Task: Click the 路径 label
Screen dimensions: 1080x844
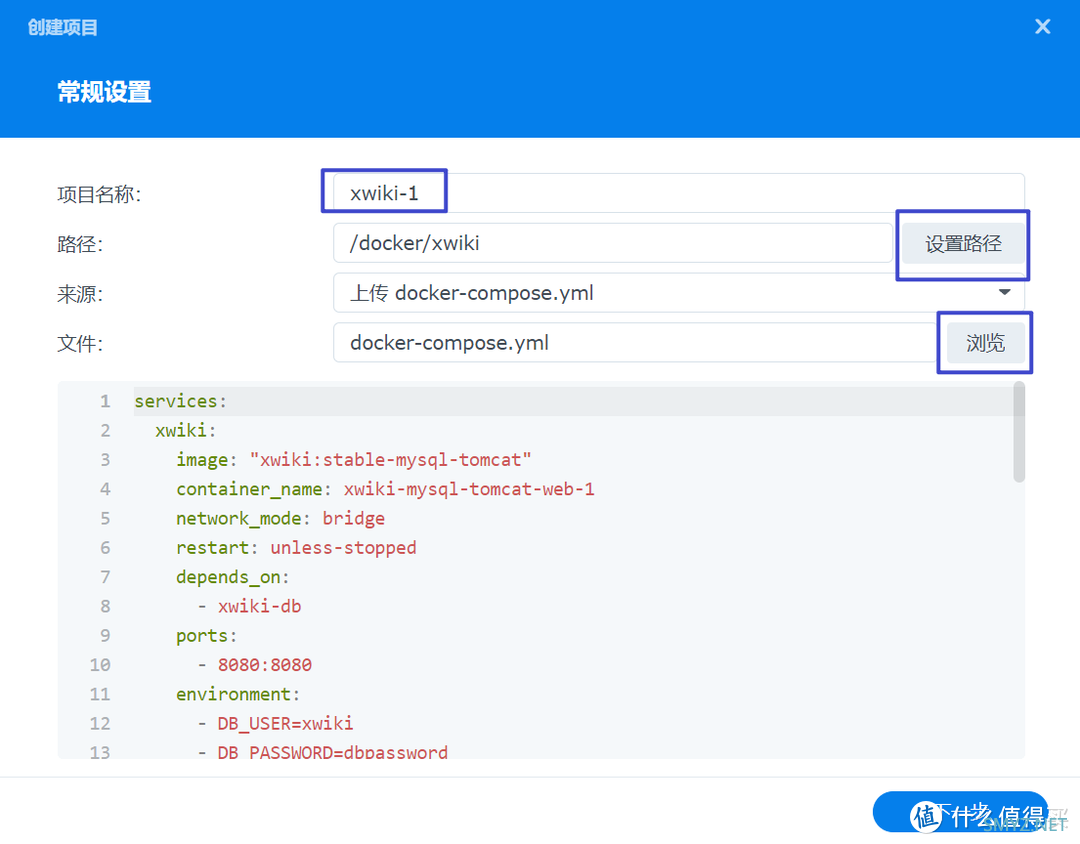Action: [x=80, y=244]
